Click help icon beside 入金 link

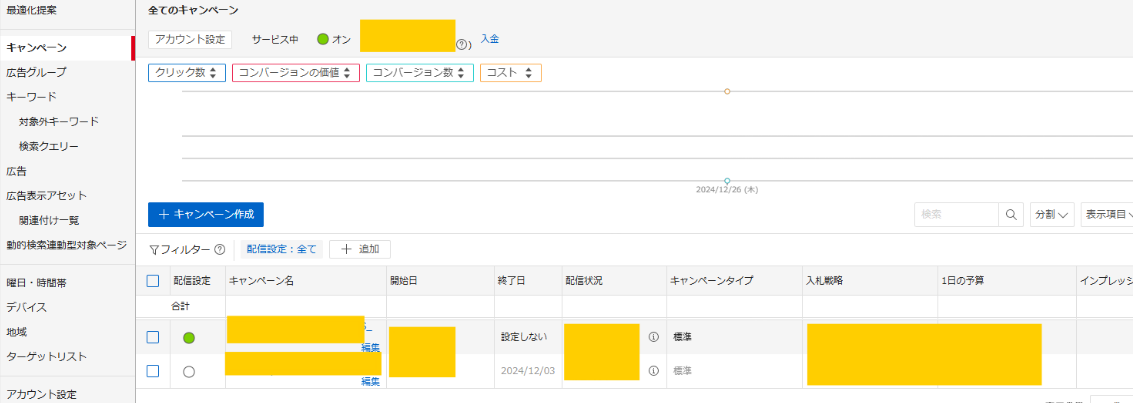(x=462, y=45)
